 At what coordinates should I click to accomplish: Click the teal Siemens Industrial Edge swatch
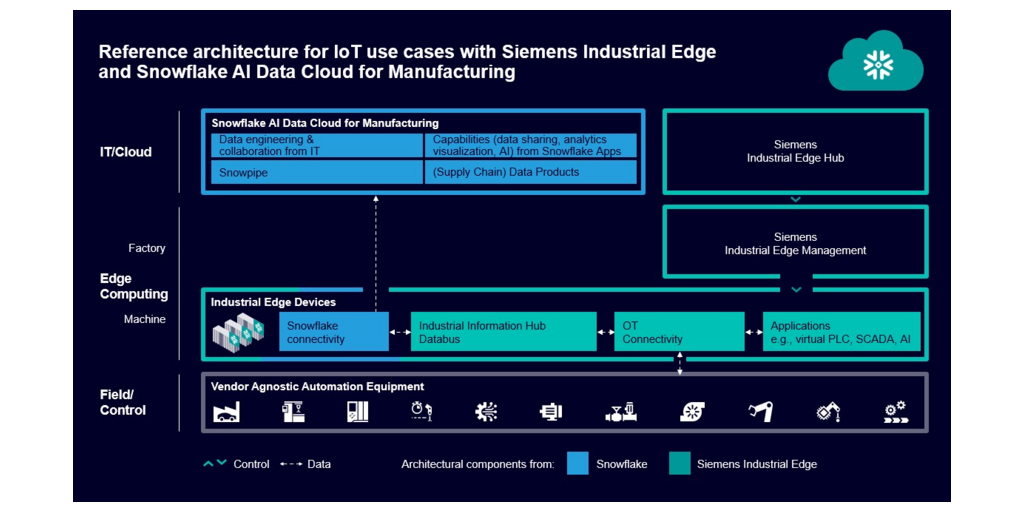(679, 464)
